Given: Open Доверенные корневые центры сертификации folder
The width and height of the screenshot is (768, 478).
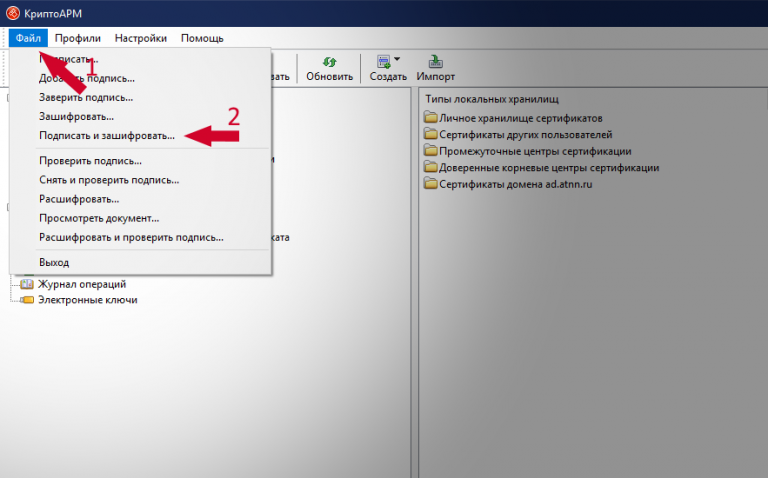Looking at the screenshot, I should point(542,168).
